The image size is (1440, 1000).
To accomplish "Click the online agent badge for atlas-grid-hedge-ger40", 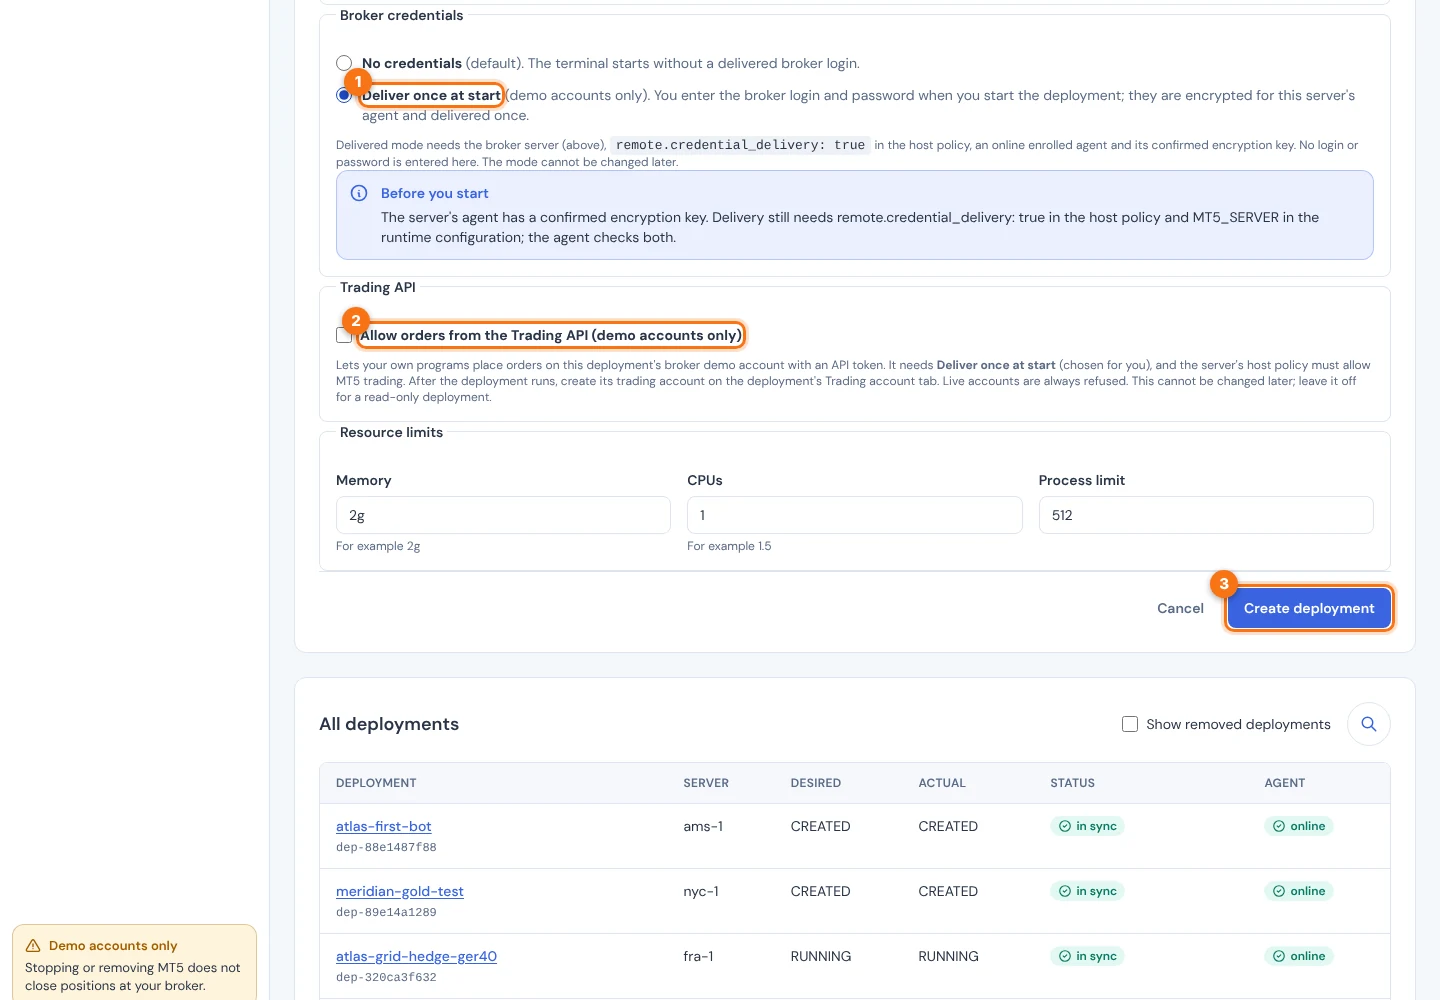I will pos(1299,956).
